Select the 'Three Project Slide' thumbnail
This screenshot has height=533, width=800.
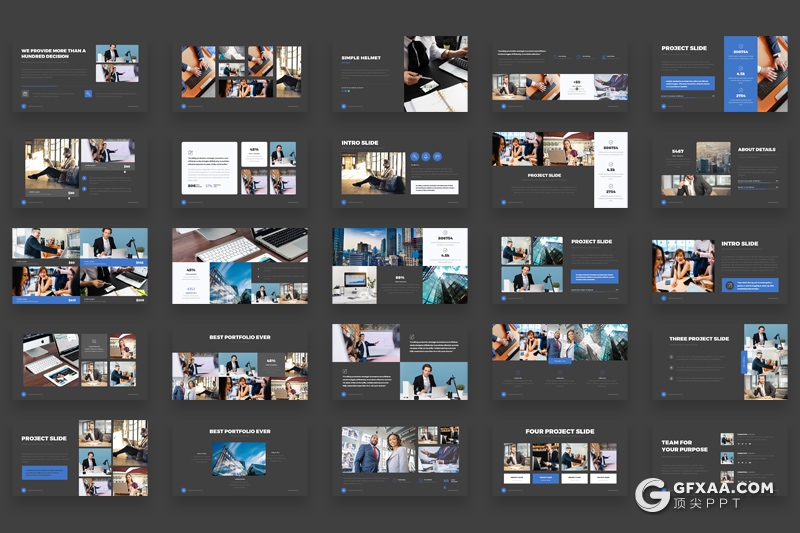pos(720,362)
